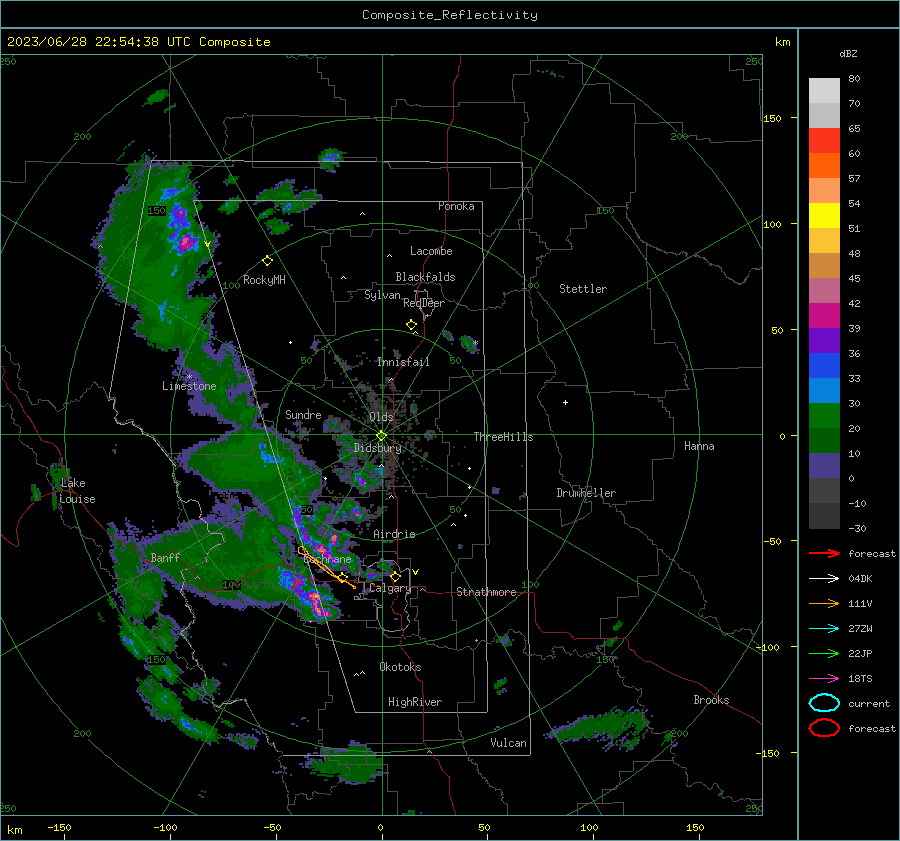Click the Banff label
The image size is (900, 841).
point(165,557)
